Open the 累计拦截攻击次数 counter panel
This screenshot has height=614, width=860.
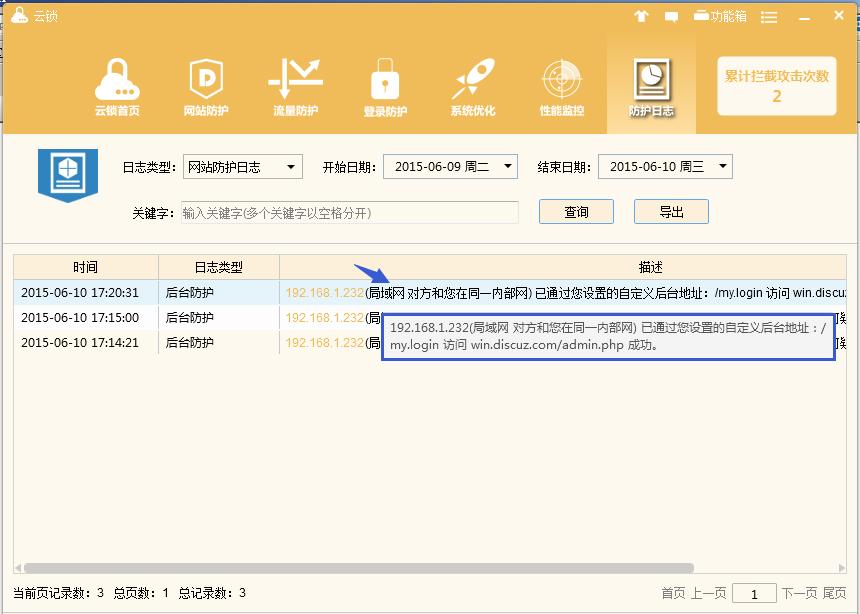tap(776, 86)
